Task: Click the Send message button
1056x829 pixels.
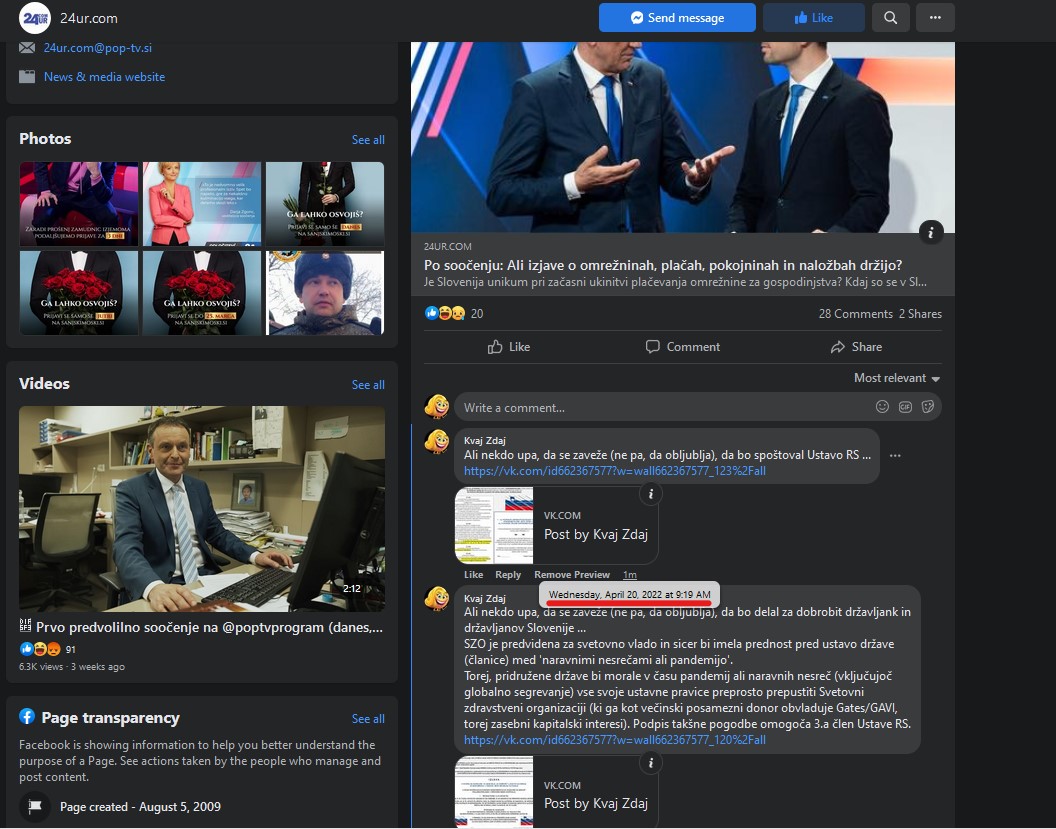Action: pos(676,18)
